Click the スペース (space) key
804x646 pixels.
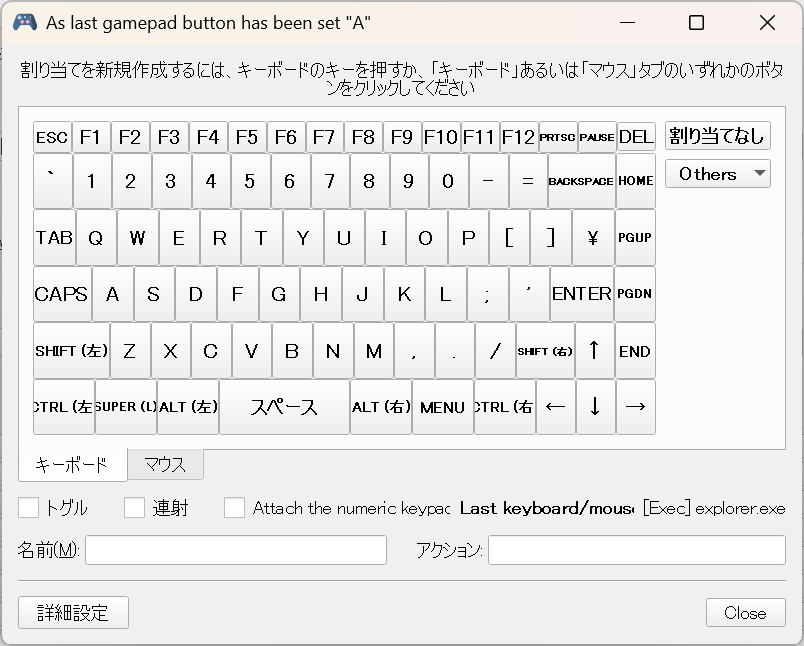284,407
